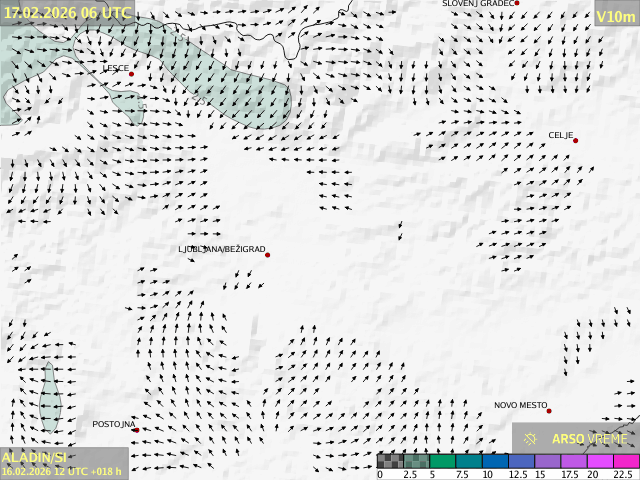Image resolution: width=640 pixels, height=480 pixels.
Task: Click the LJUBLJANA/BEŽIGRAD city label
Action: 222,249
